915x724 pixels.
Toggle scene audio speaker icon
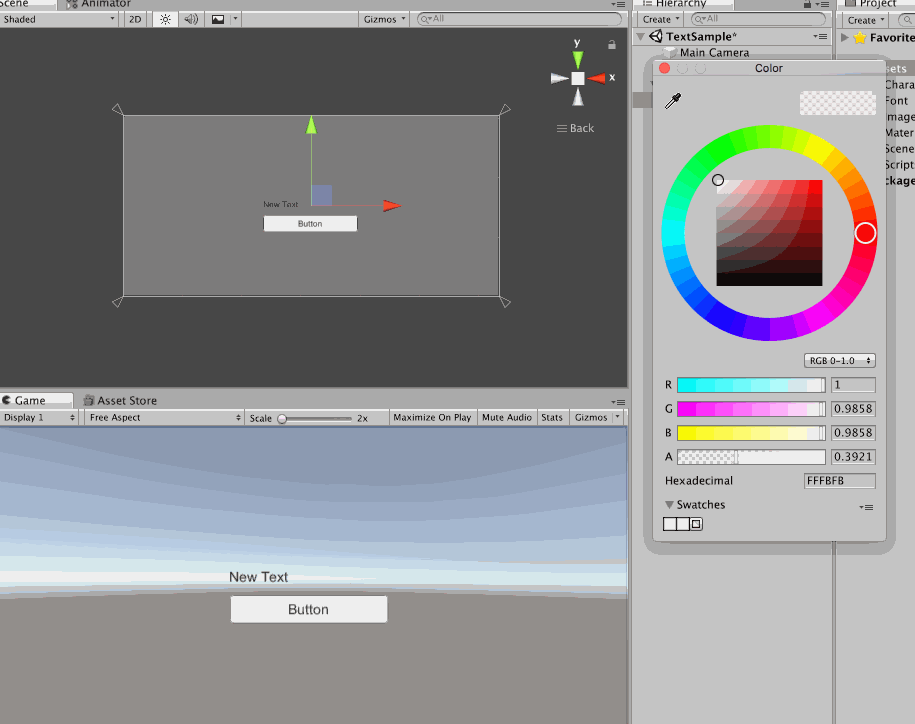click(191, 19)
